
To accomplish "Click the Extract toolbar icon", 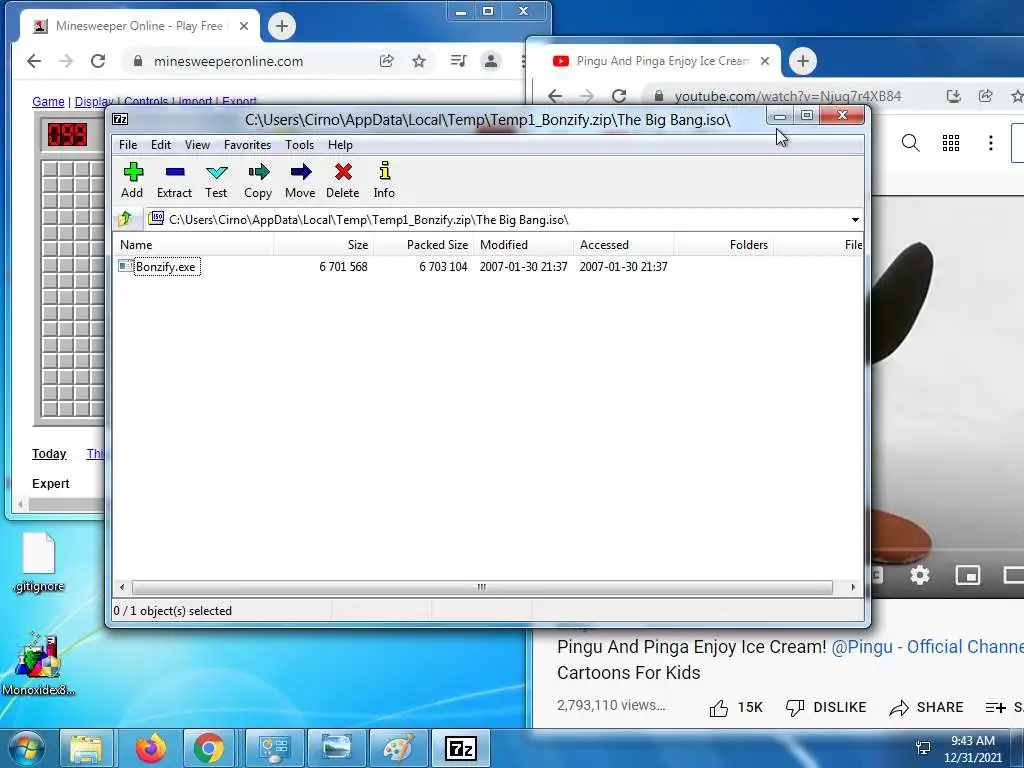I will click(174, 180).
